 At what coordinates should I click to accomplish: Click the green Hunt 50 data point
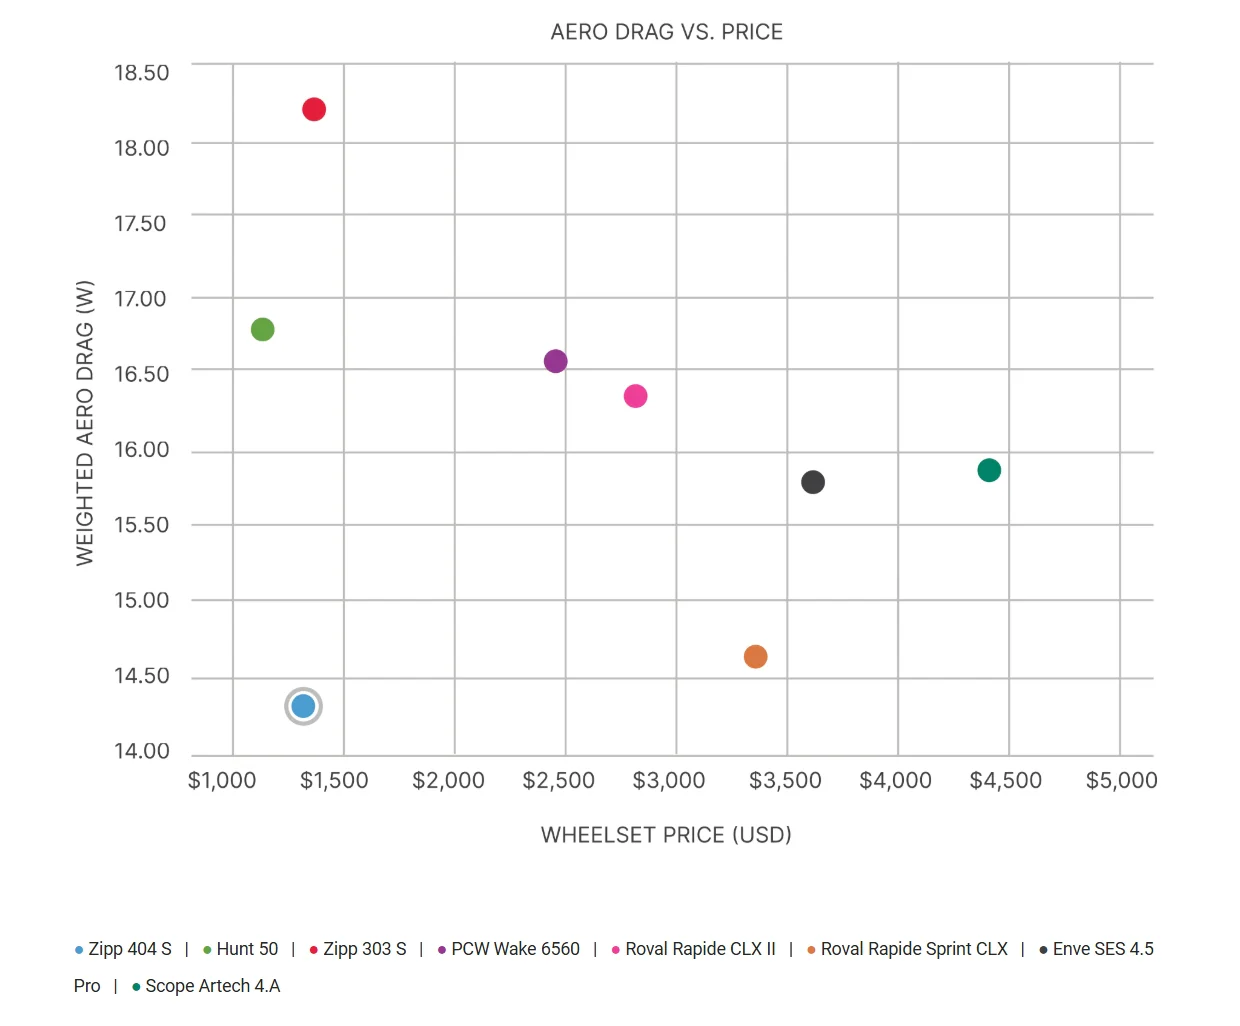point(262,329)
